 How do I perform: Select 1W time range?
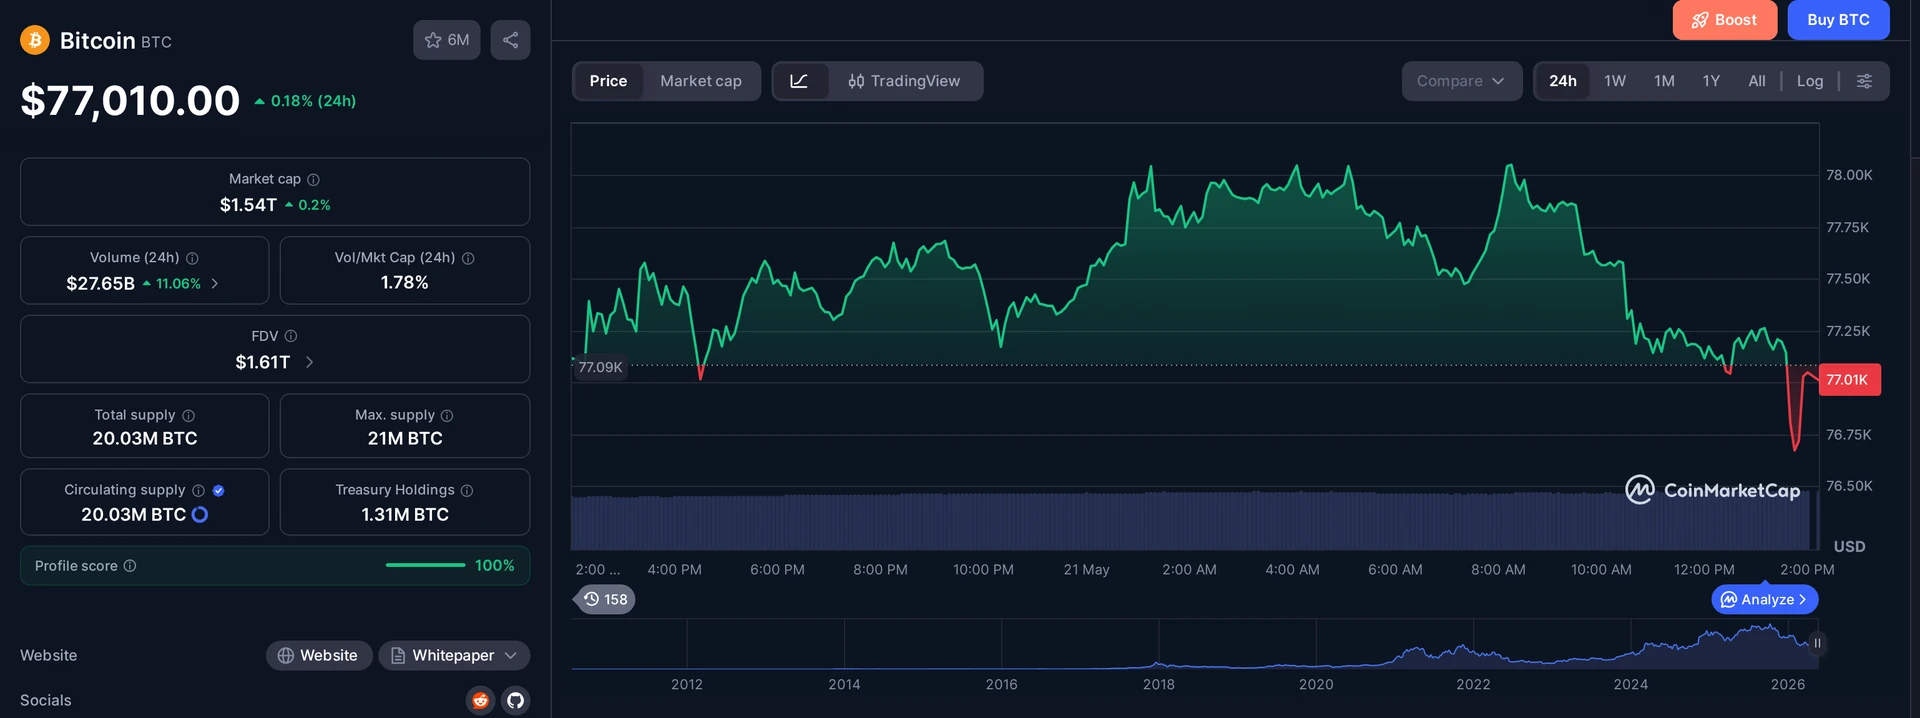coord(1615,81)
